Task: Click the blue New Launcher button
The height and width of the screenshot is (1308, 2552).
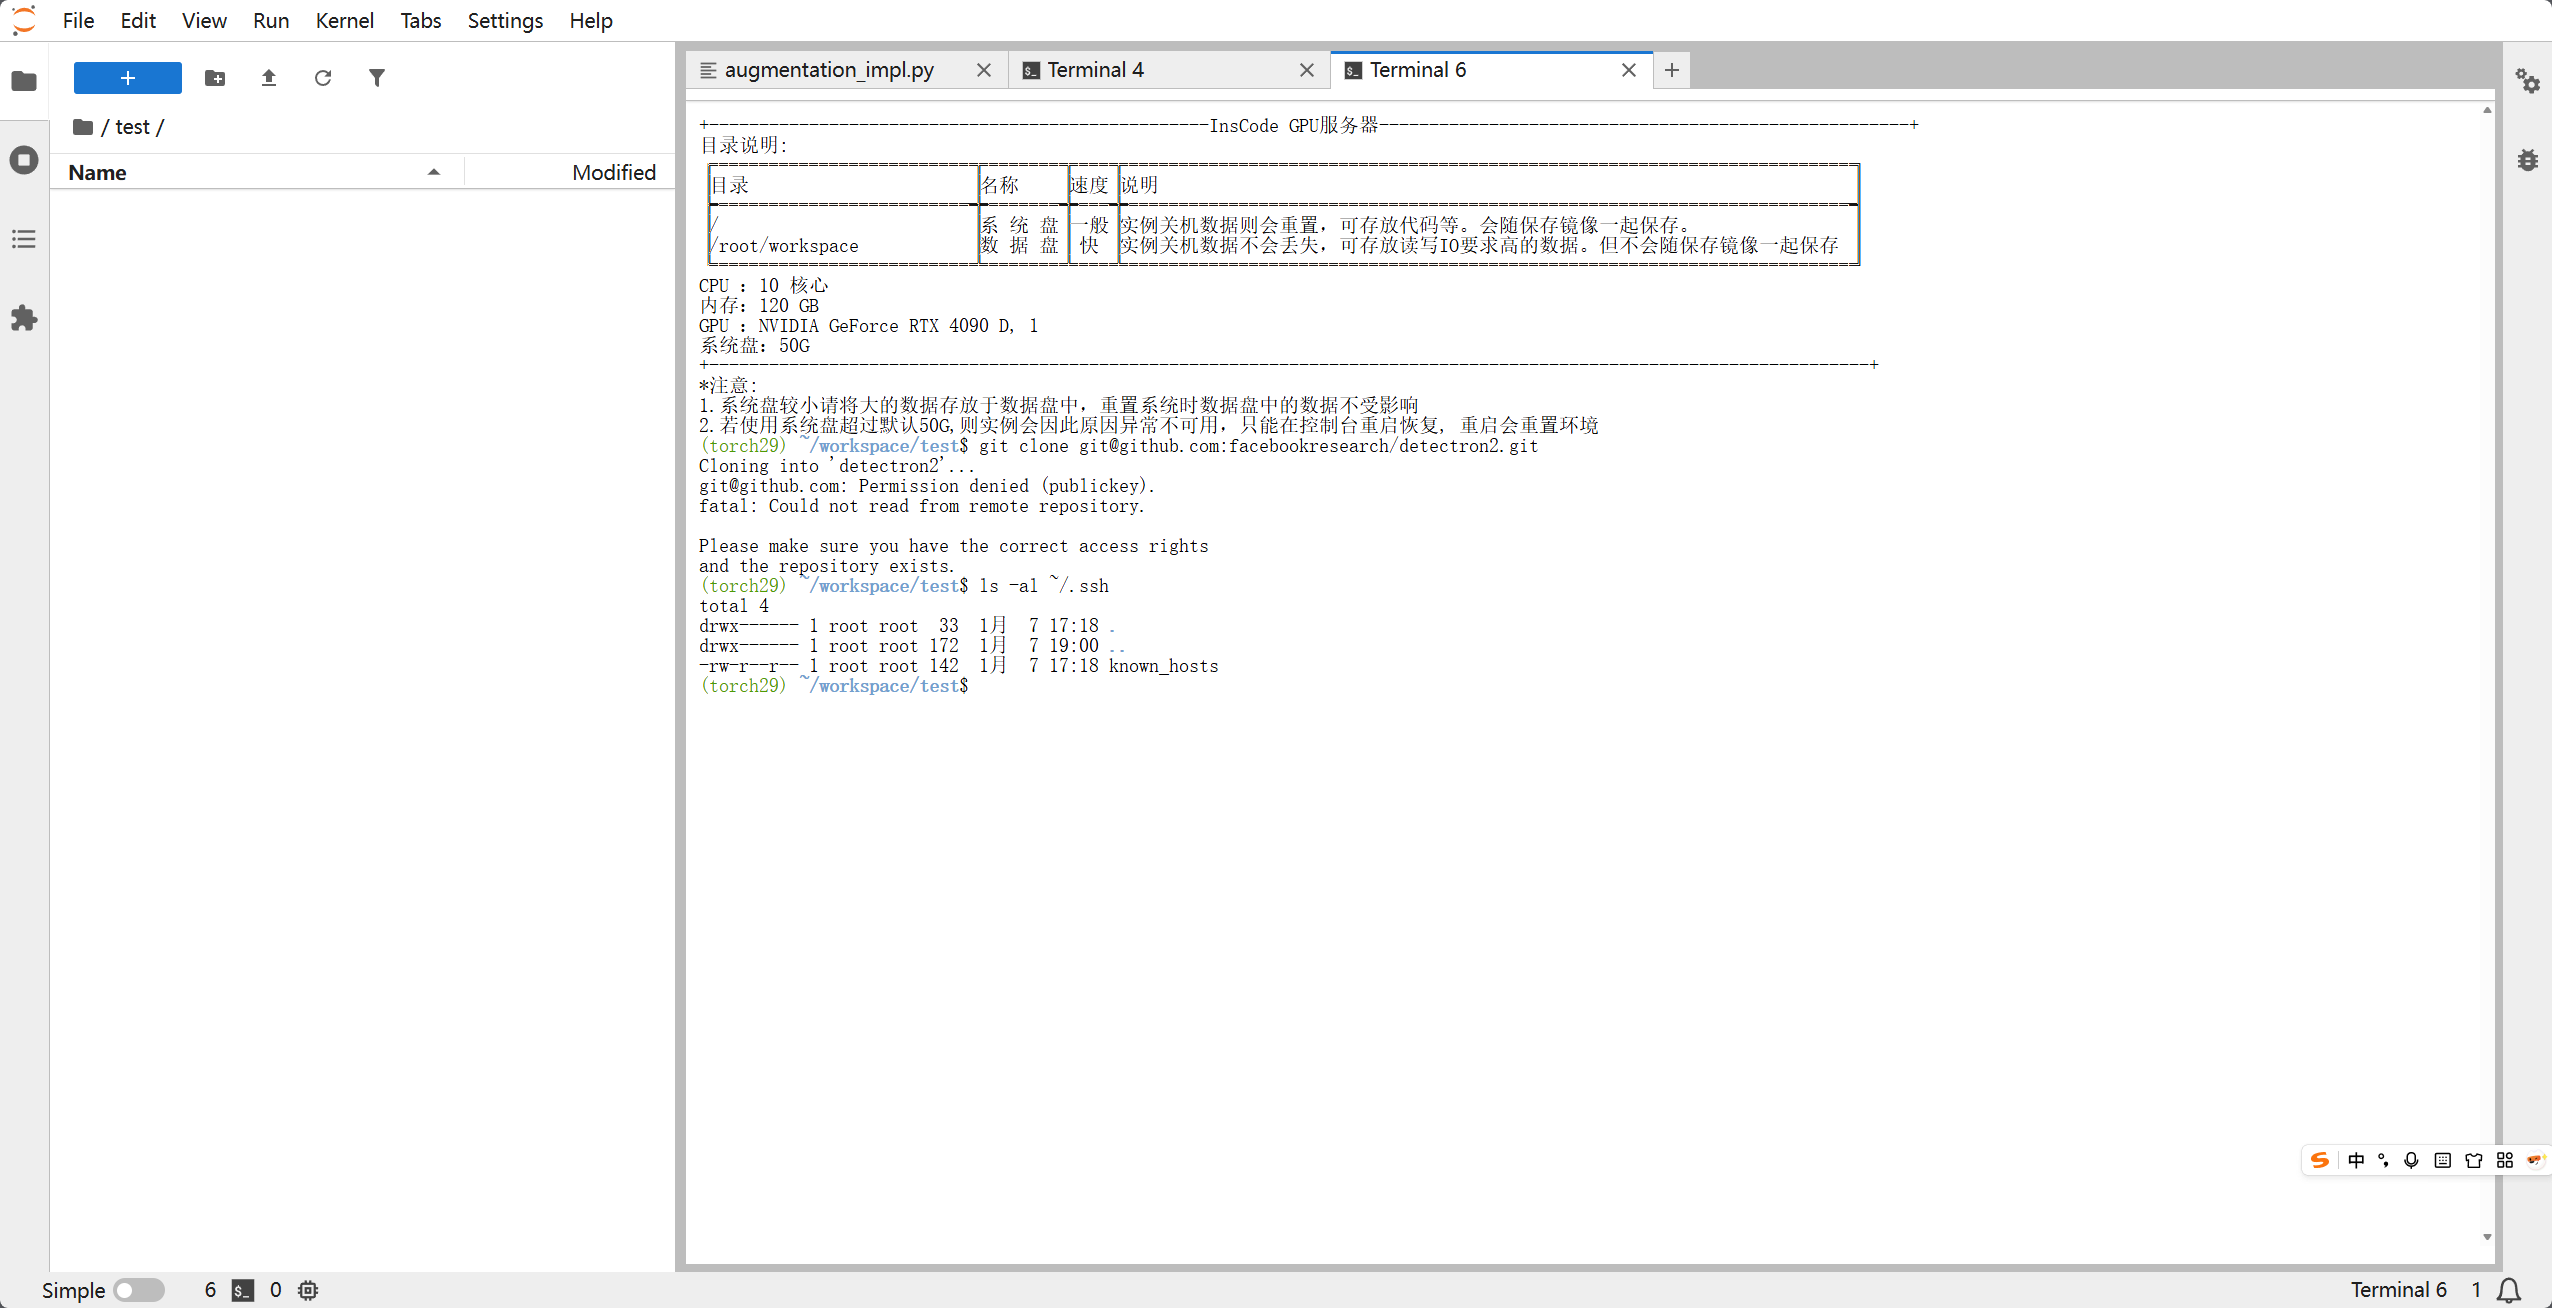Action: [x=128, y=78]
